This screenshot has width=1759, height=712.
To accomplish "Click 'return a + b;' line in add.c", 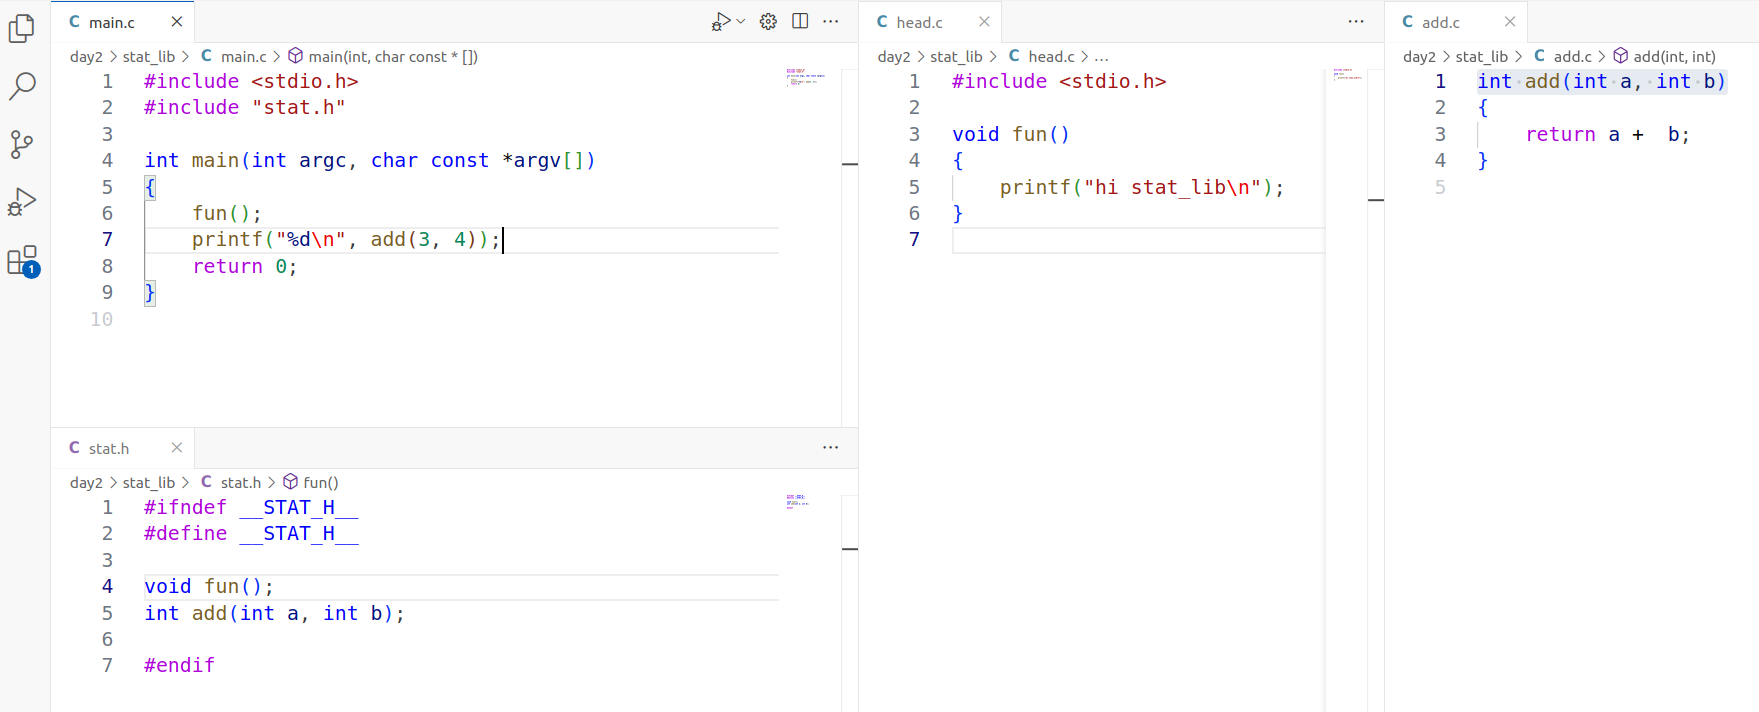I will click(1608, 135).
